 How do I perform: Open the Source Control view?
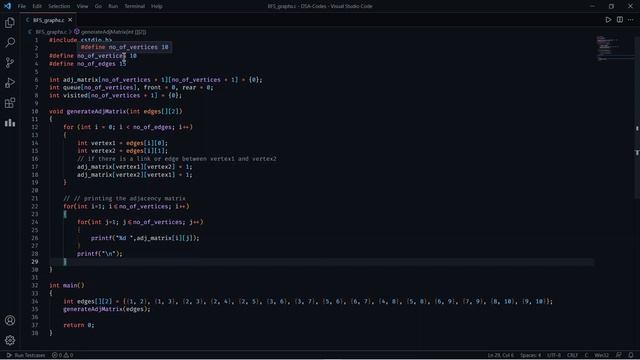tap(10, 62)
